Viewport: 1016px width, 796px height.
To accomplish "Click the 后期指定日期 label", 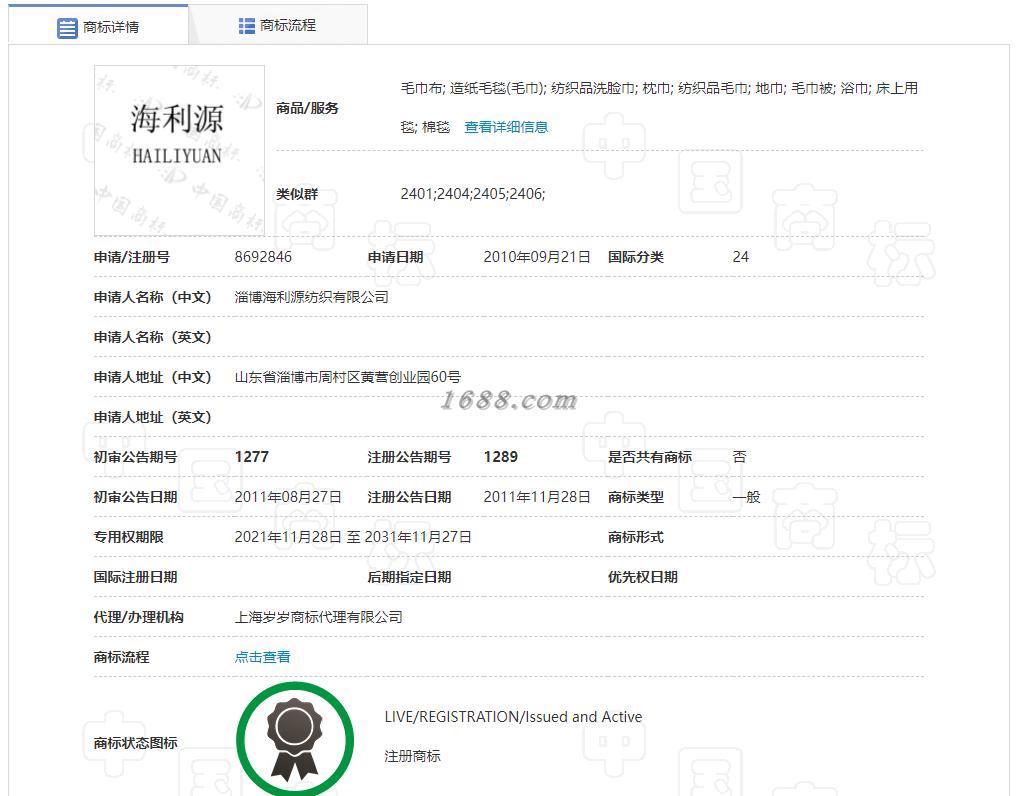I will click(x=410, y=577).
